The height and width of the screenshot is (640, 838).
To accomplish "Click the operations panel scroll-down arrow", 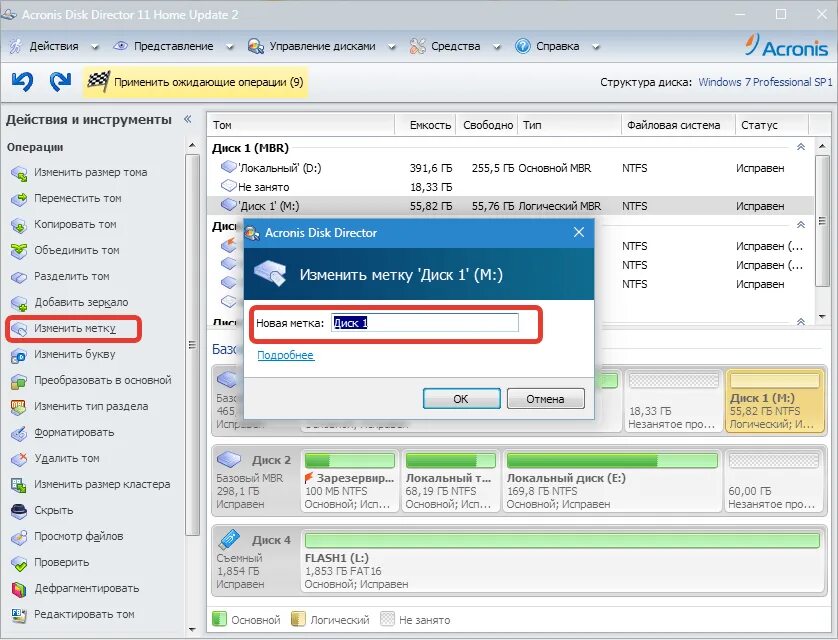I will (x=192, y=630).
